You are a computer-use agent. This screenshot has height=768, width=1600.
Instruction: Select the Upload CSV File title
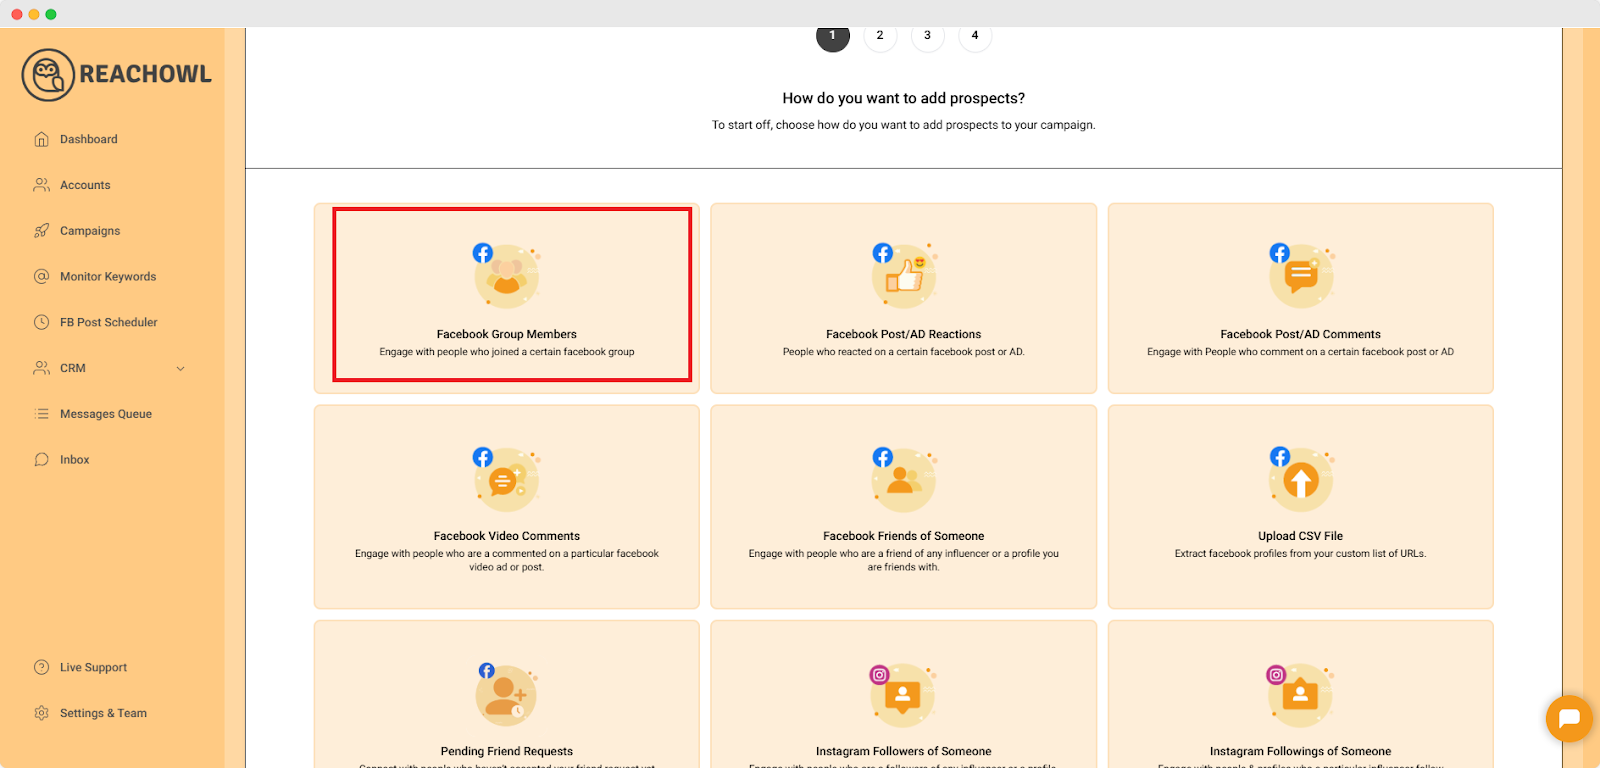pyautogui.click(x=1300, y=536)
